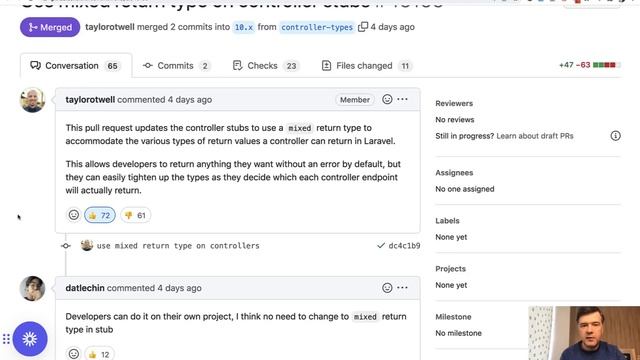Viewport: 640px width, 360px height.
Task: Add emoji reaction in taylorotwell comment header
Action: pyautogui.click(x=387, y=99)
